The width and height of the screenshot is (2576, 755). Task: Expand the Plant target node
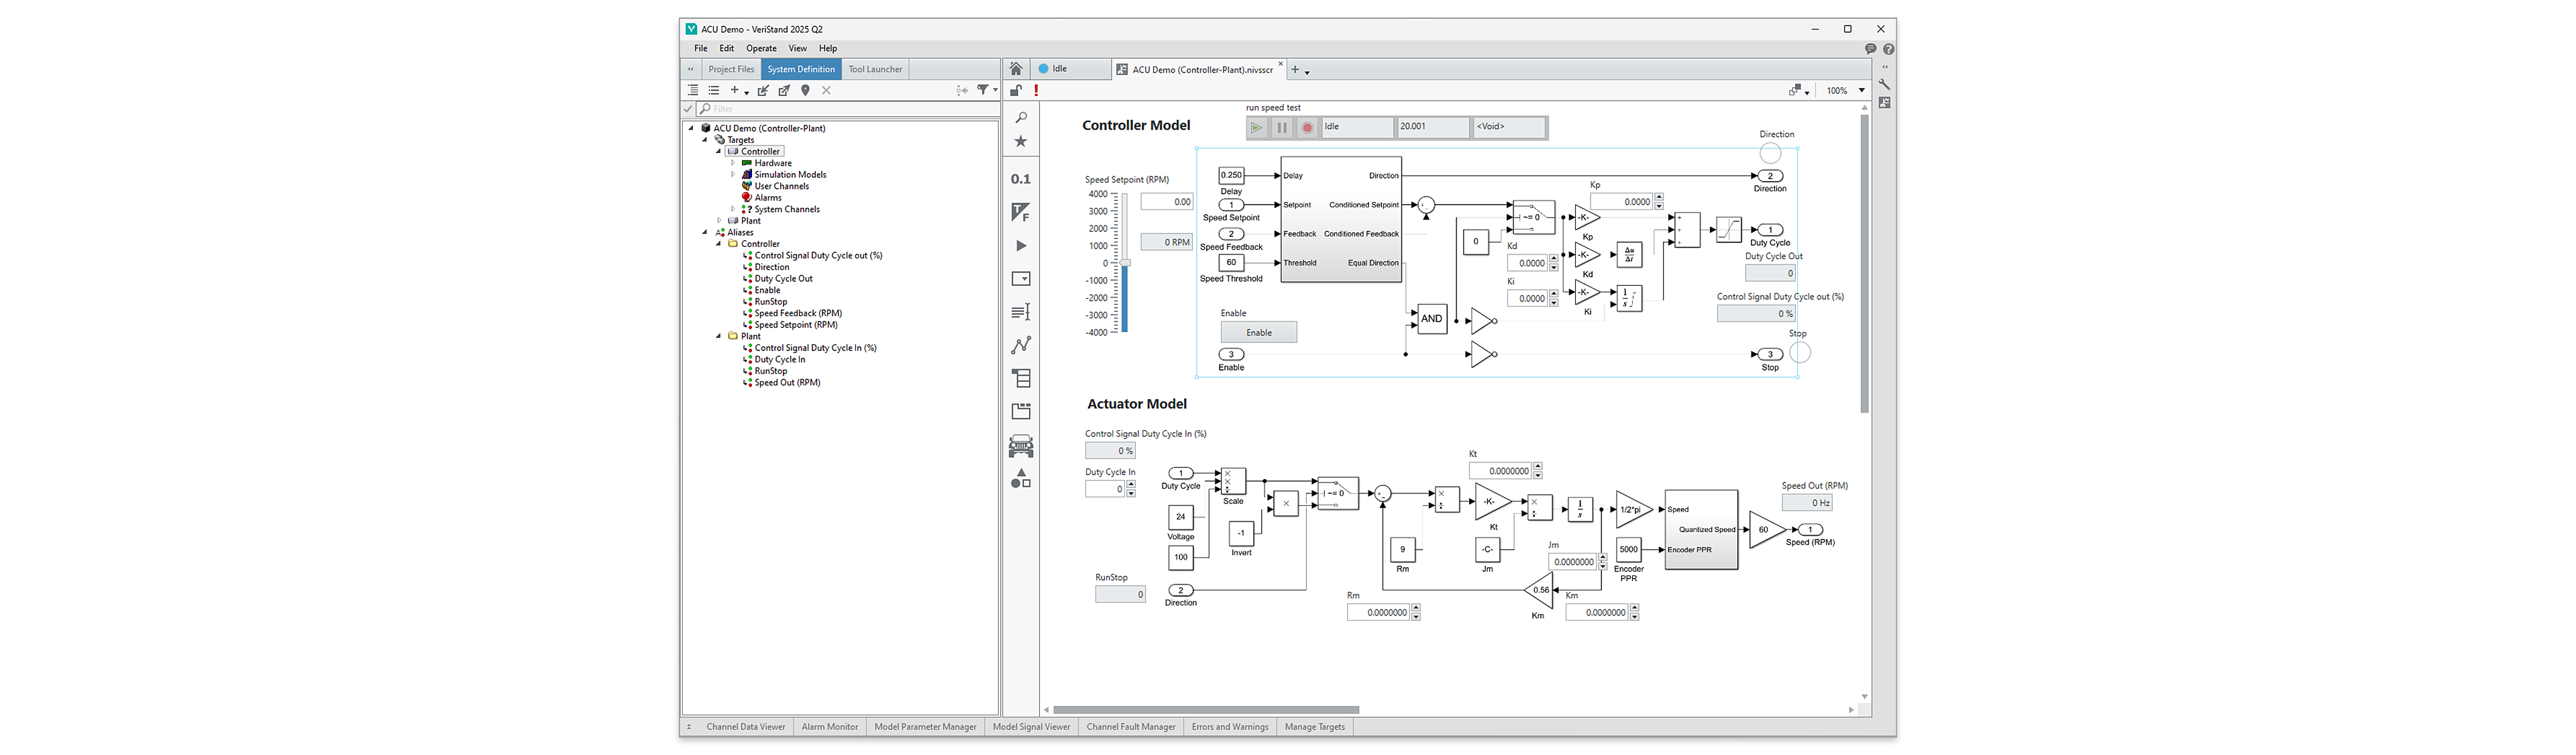(719, 221)
